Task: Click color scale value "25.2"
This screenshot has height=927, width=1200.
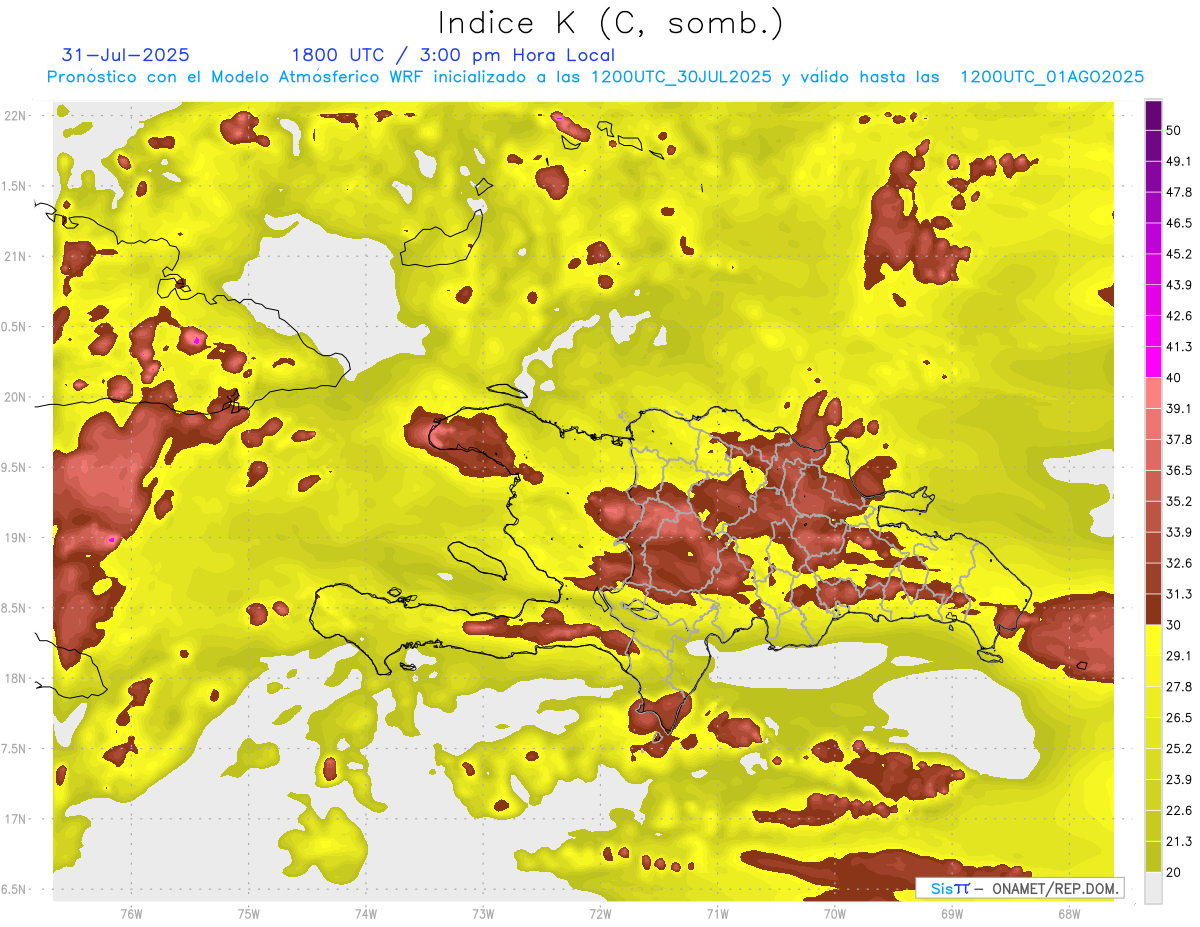Action: coord(1178,748)
